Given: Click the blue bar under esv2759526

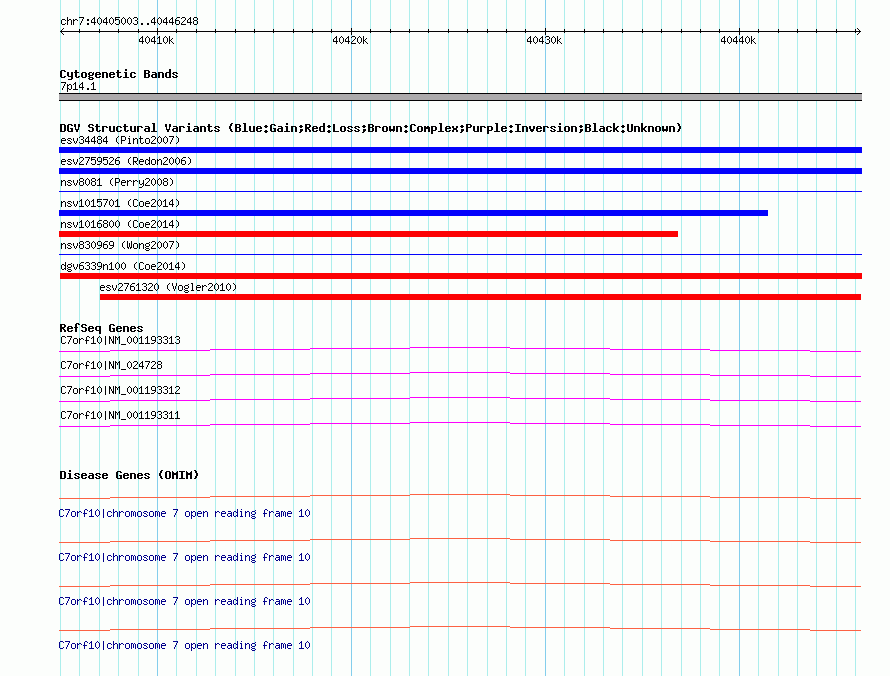Looking at the screenshot, I should tap(460, 171).
